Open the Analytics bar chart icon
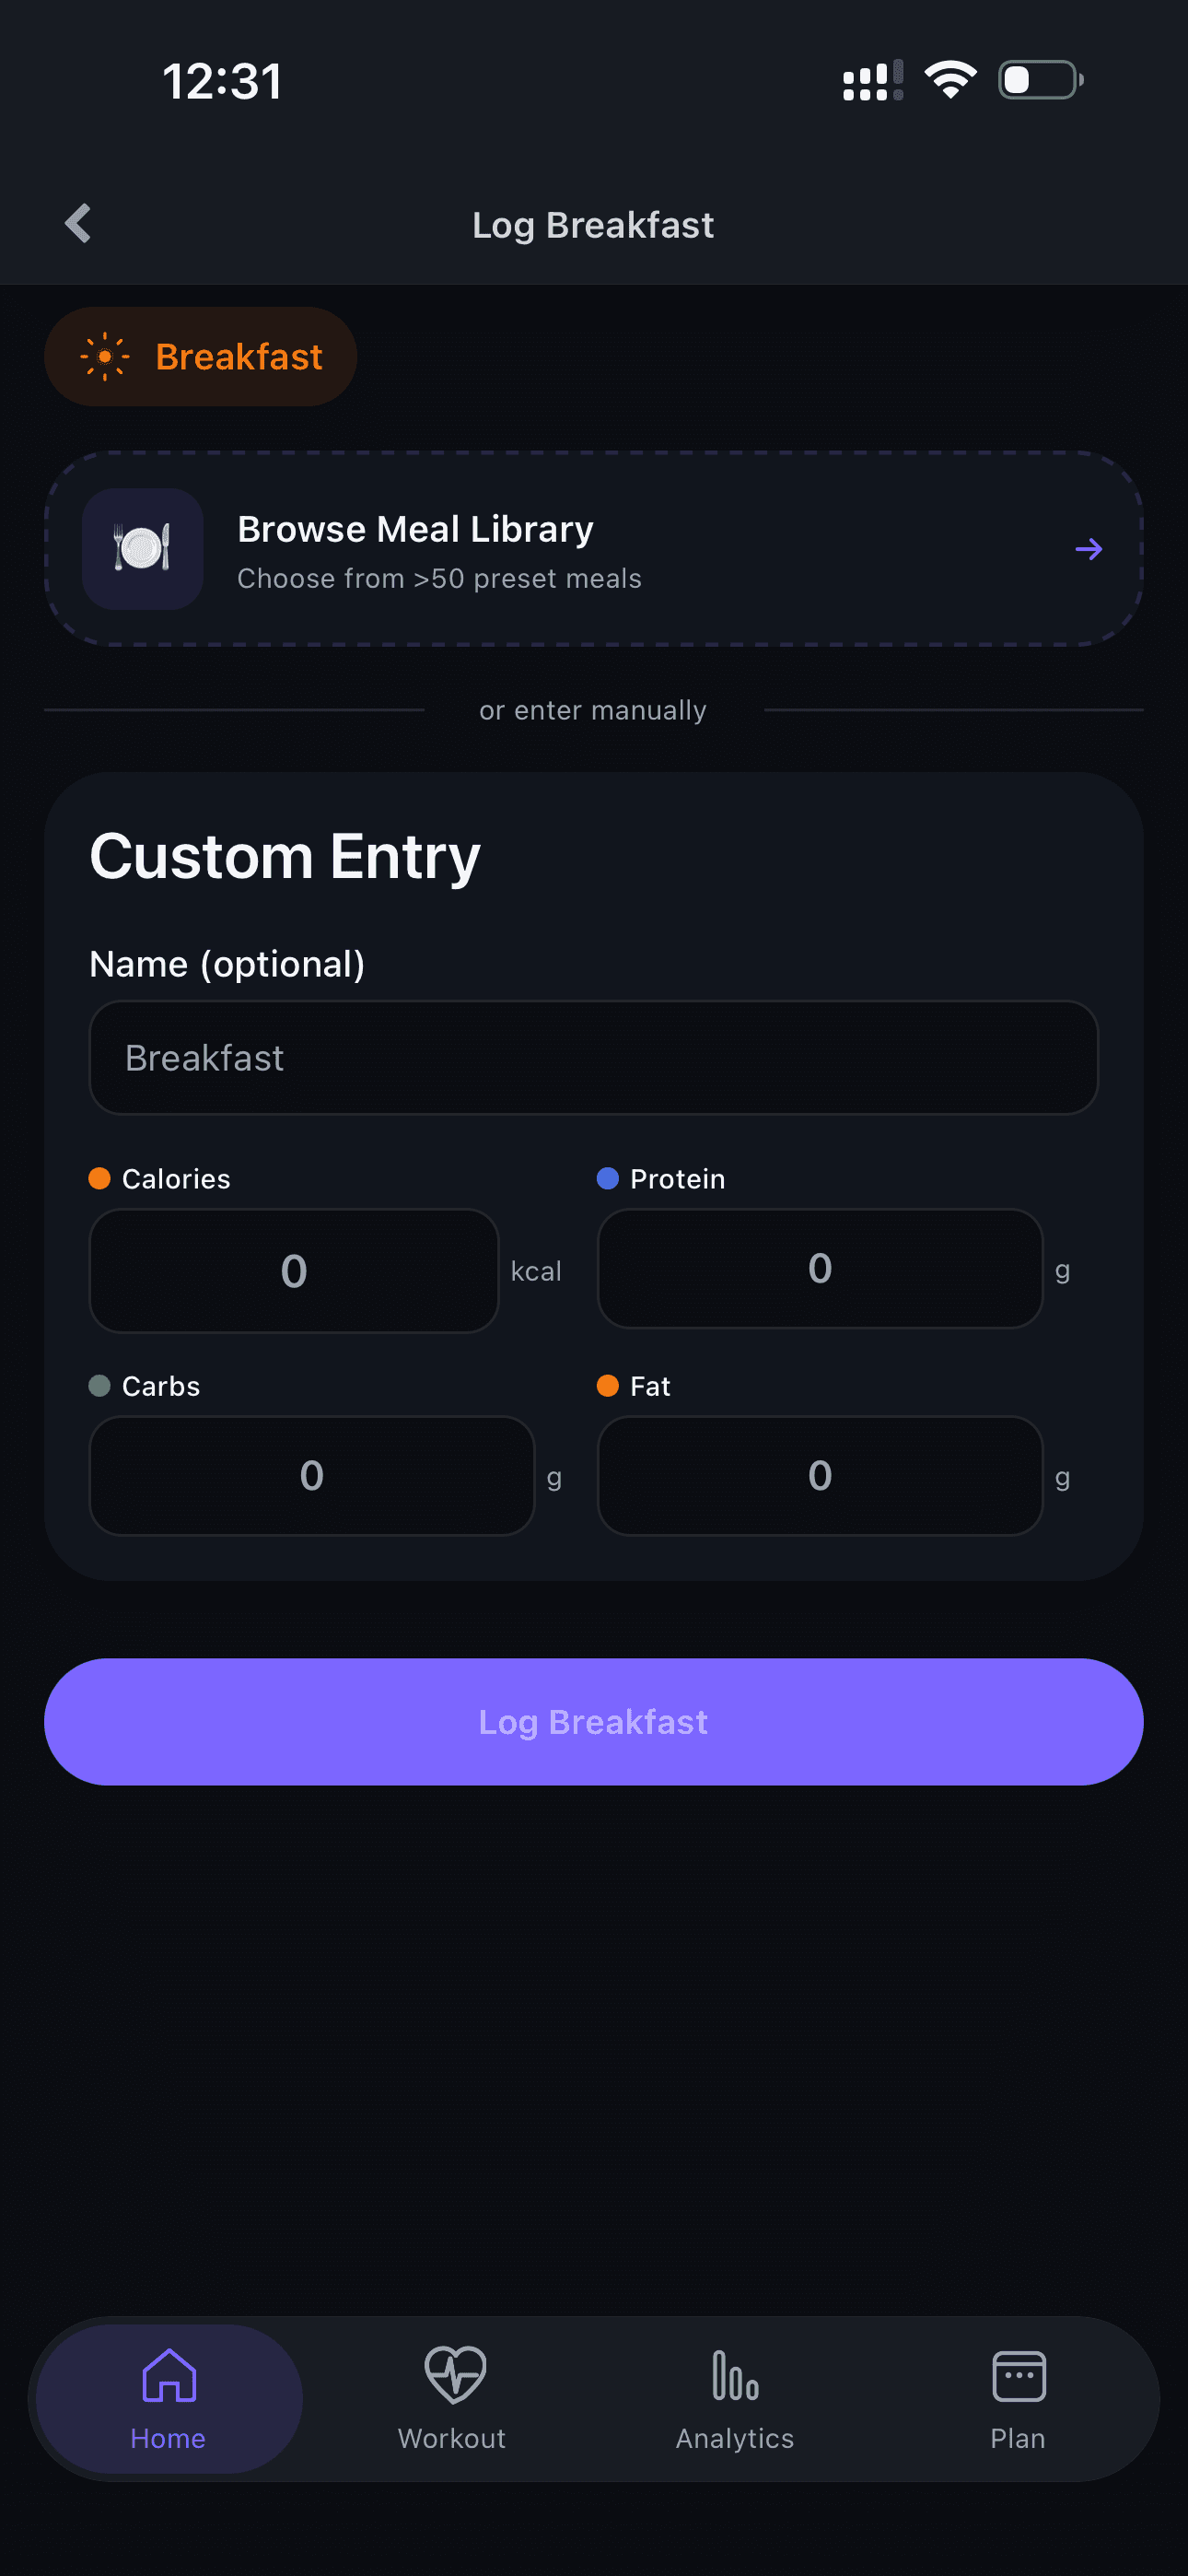Screen dimensions: 1188x2576 click(x=735, y=2375)
